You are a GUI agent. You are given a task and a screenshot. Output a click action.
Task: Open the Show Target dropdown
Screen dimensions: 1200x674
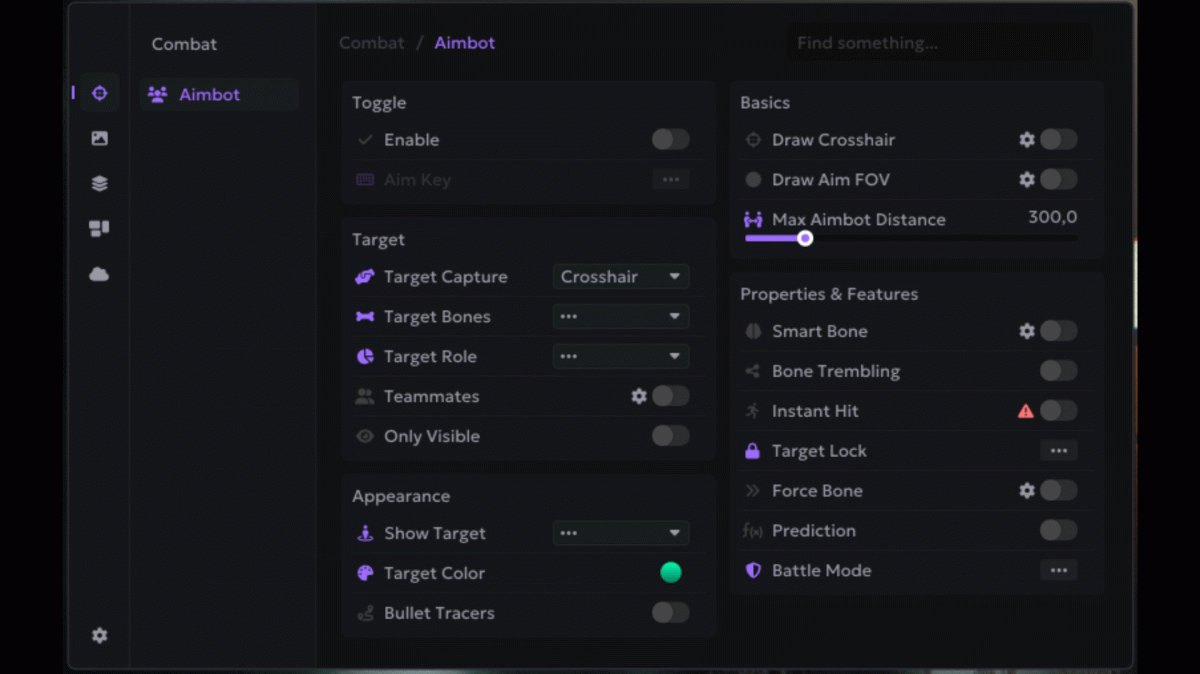point(620,533)
